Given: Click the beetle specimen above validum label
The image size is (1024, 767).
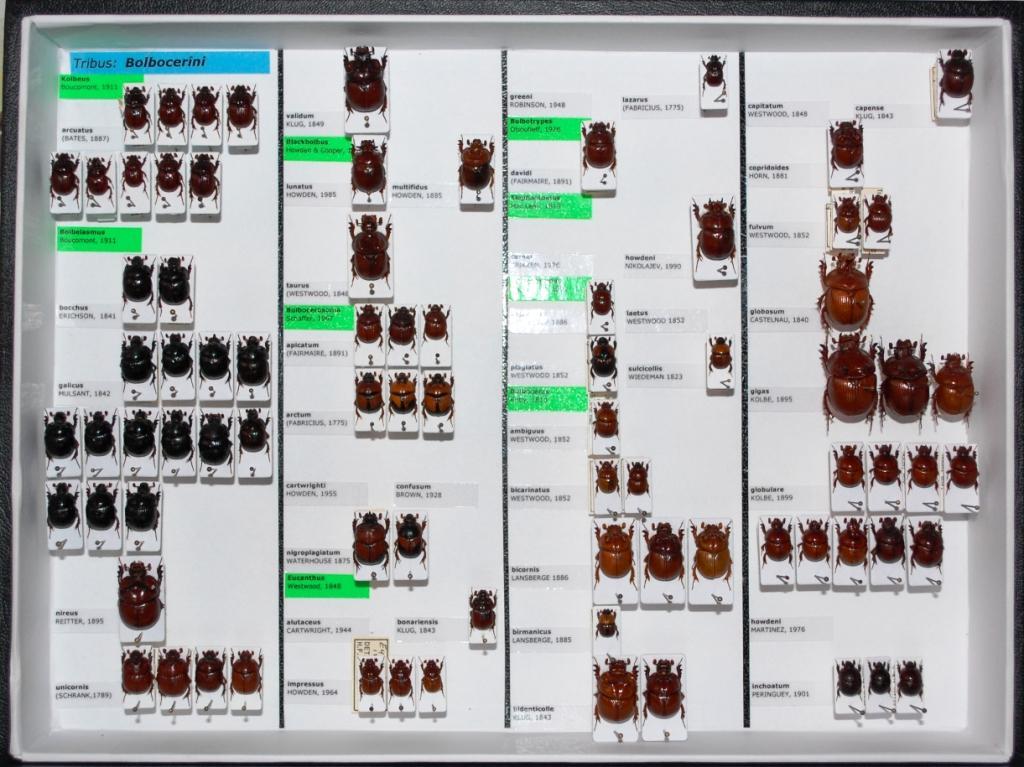Looking at the screenshot, I should 366,82.
